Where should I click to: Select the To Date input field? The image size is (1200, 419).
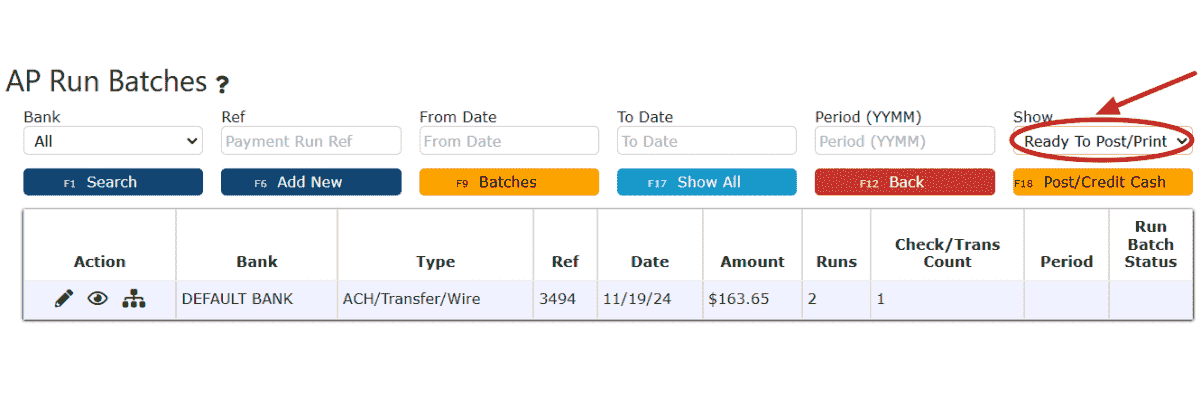[707, 141]
